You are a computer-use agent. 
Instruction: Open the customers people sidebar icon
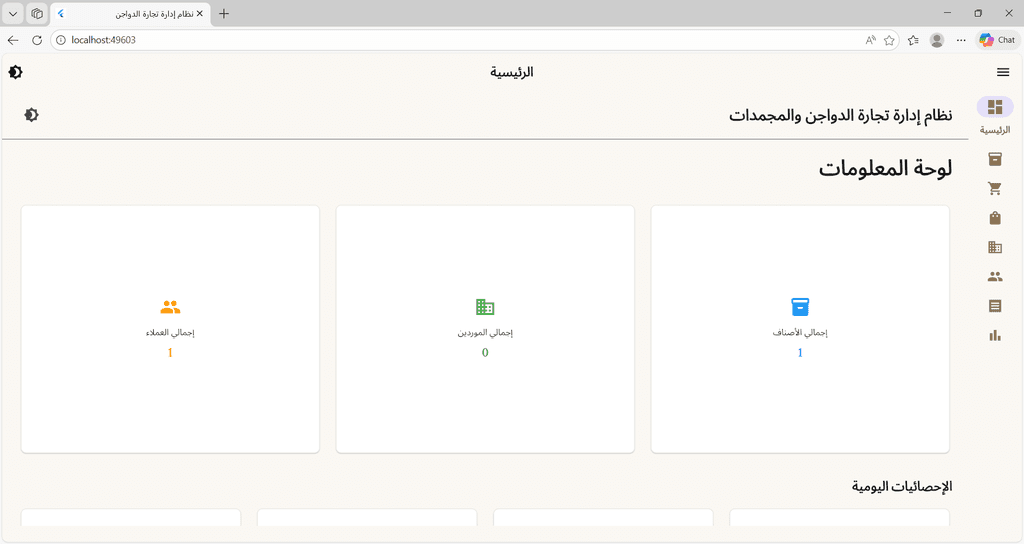tap(995, 277)
